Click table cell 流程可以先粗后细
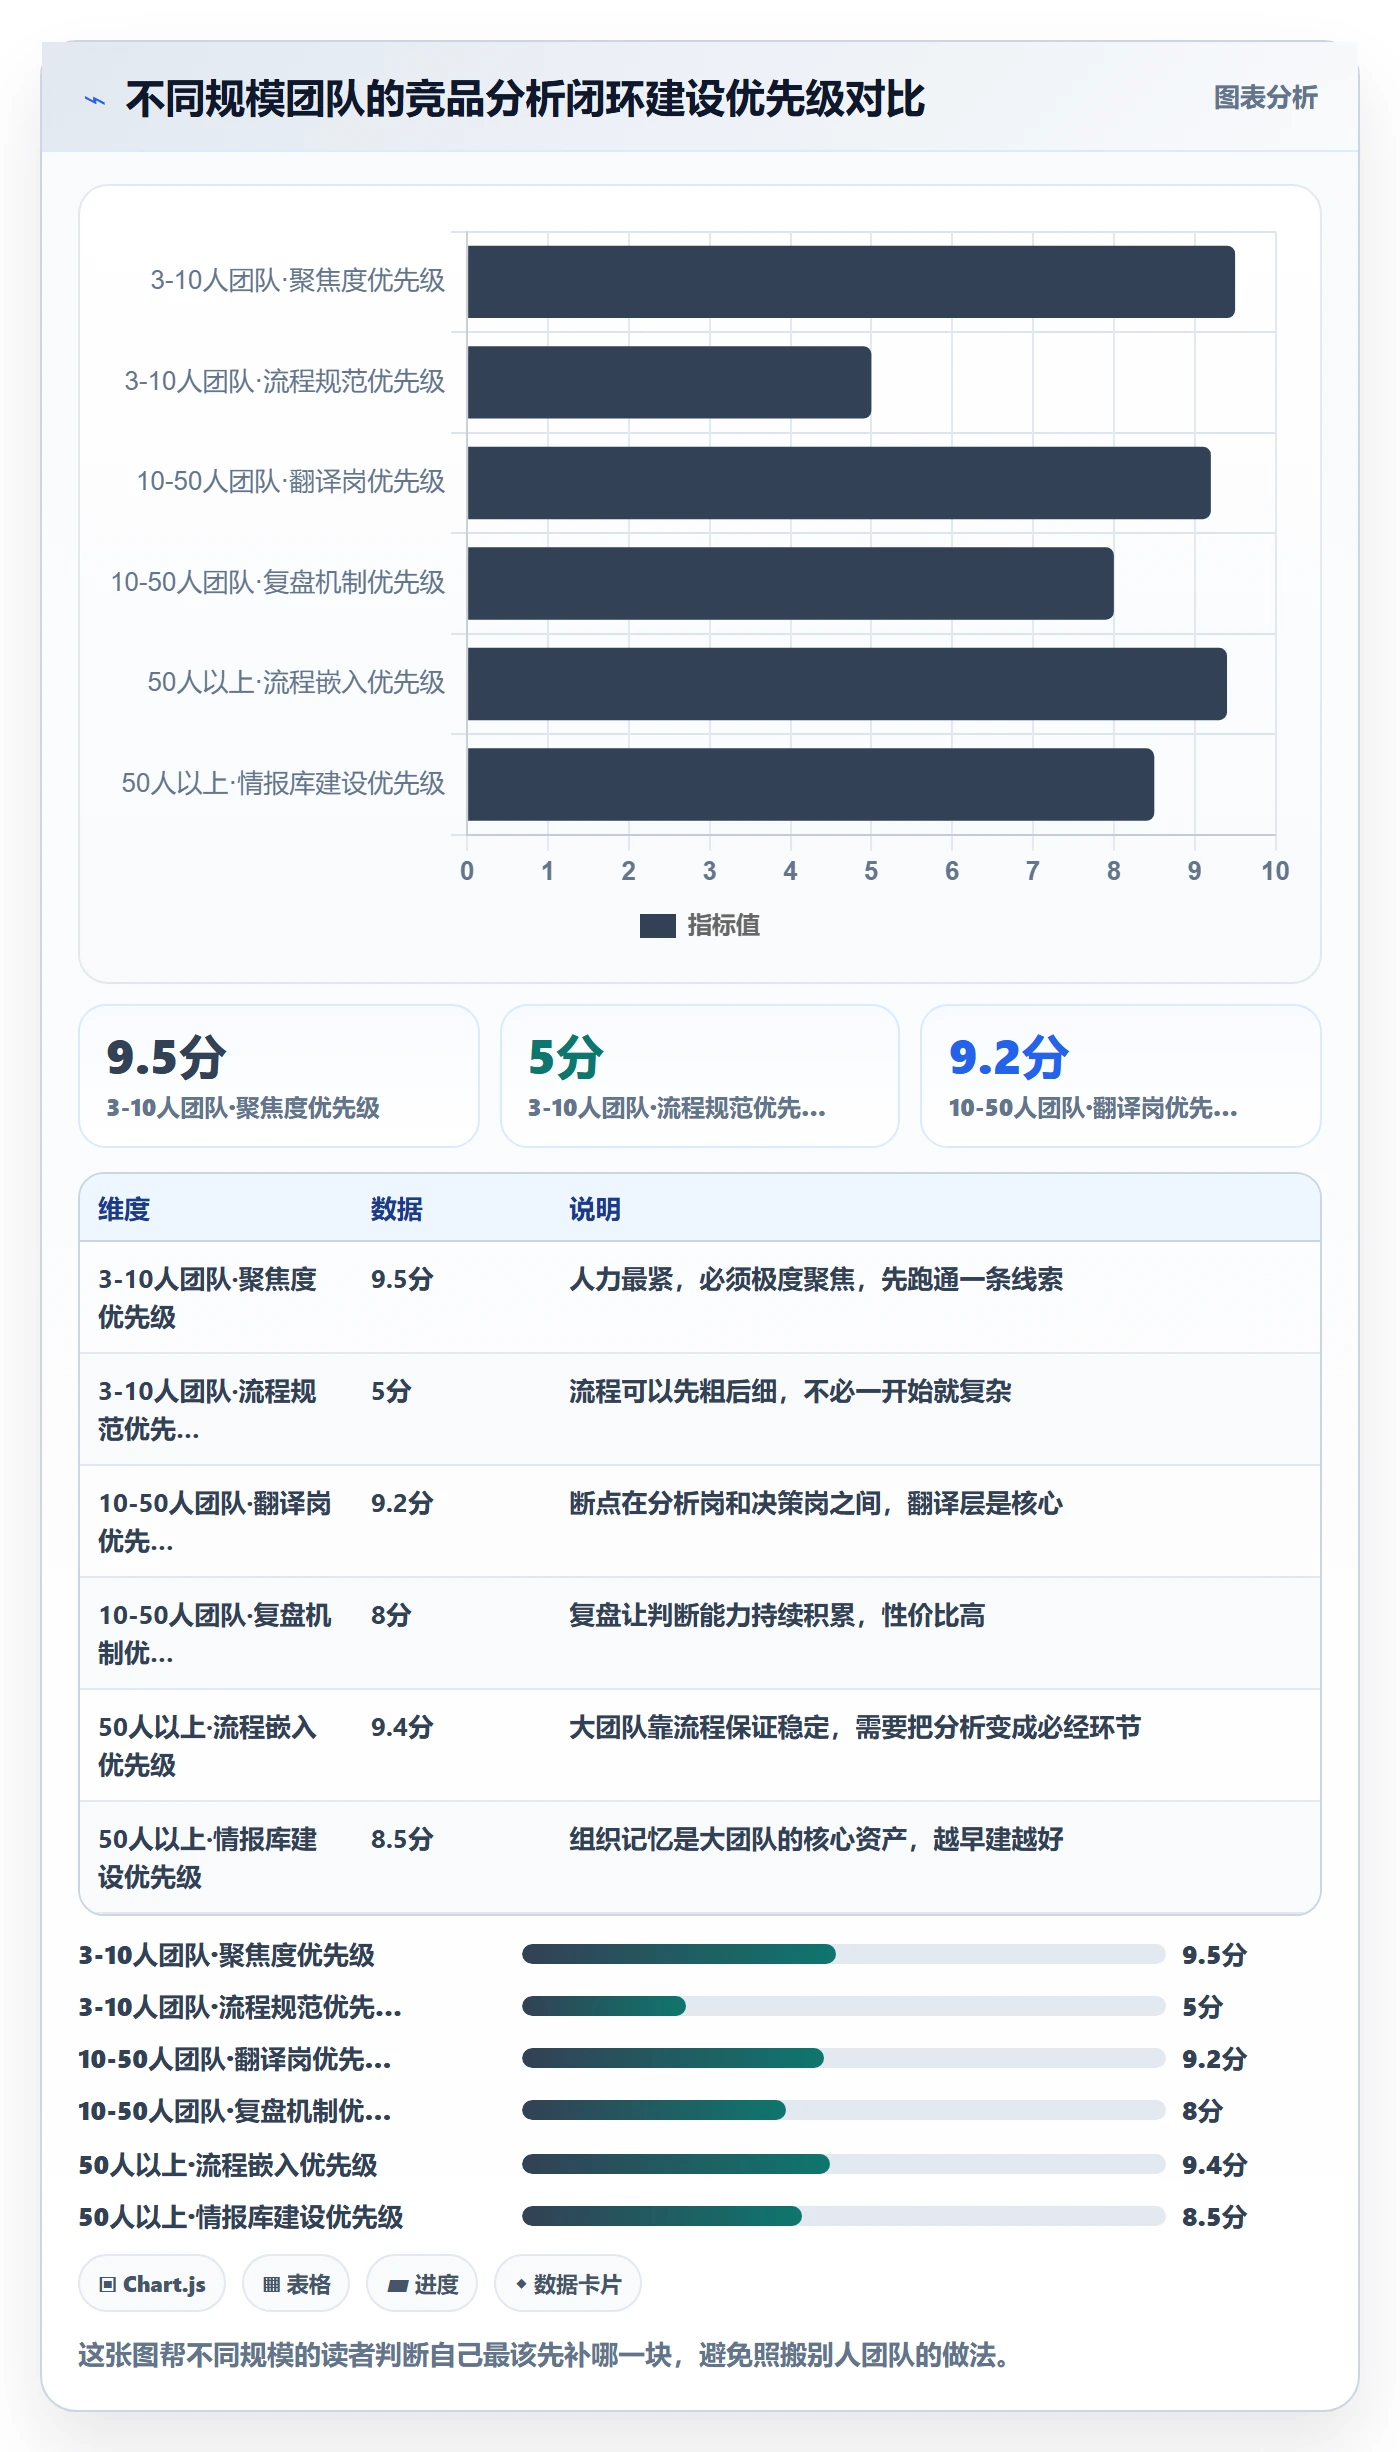The image size is (1400, 2452). (x=790, y=1391)
